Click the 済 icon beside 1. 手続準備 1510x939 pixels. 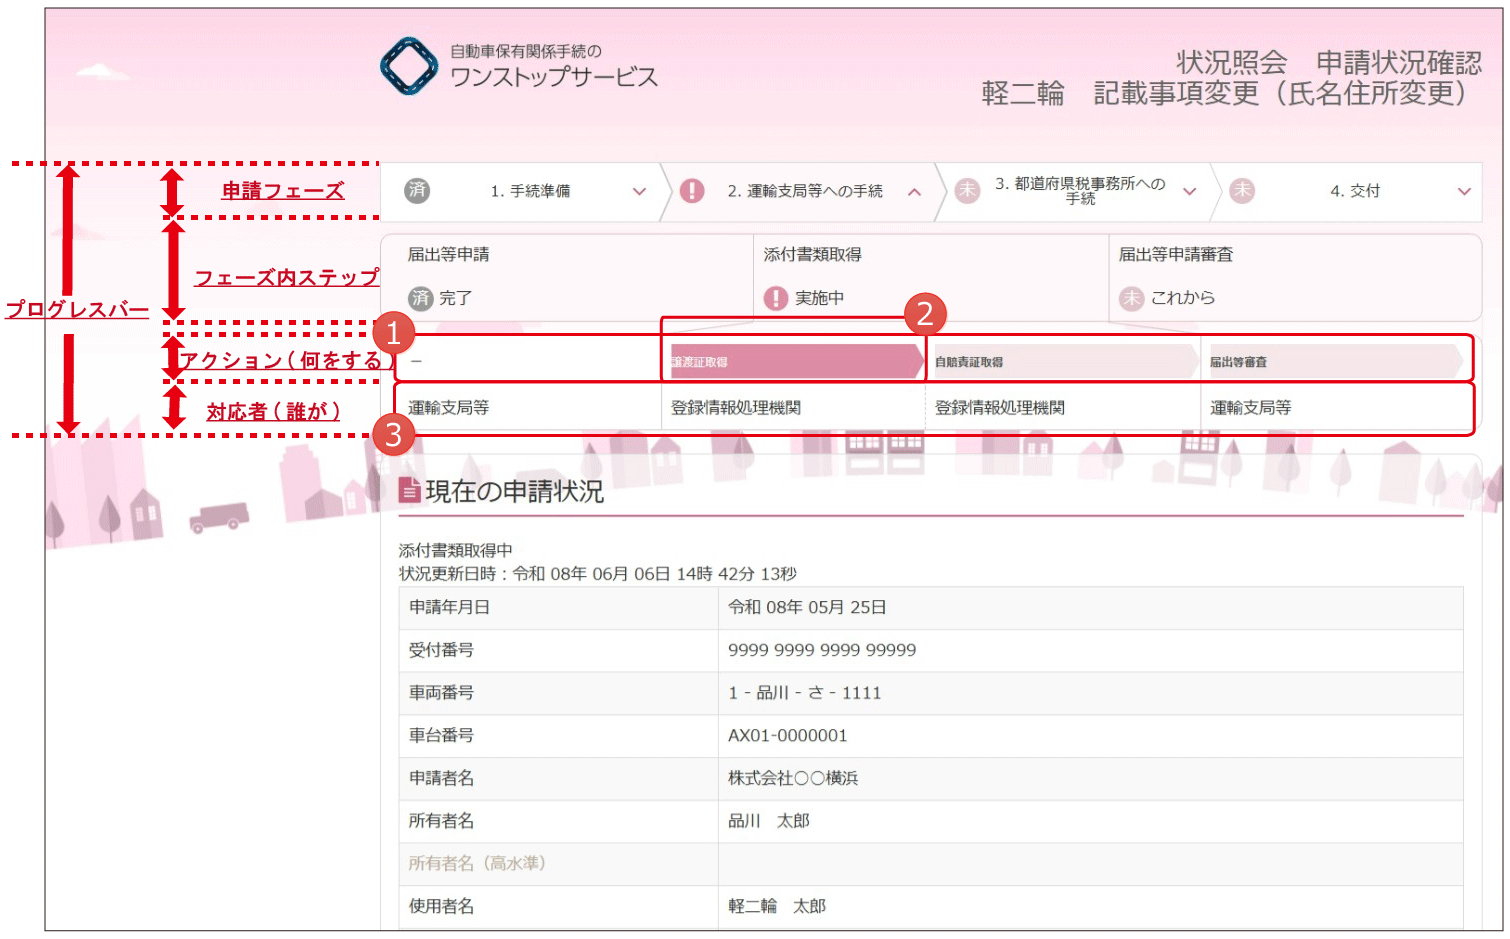[x=417, y=190]
